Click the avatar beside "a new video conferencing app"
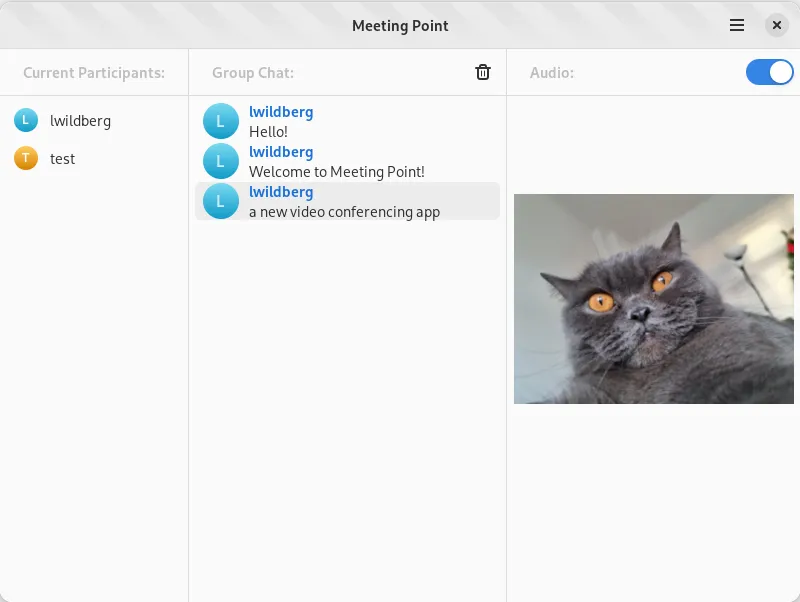The image size is (800, 602). tap(221, 201)
